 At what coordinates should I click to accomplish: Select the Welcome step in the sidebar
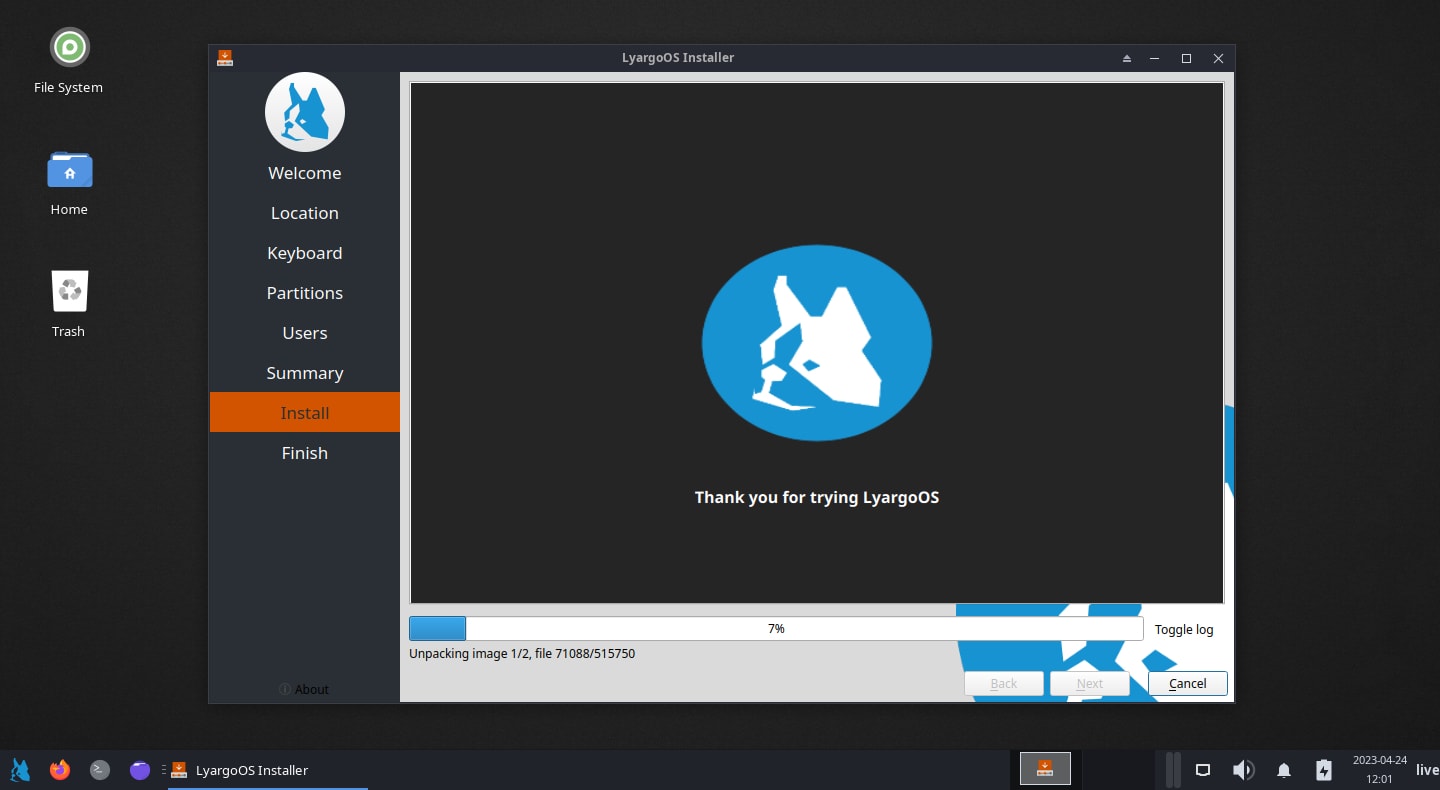[305, 173]
